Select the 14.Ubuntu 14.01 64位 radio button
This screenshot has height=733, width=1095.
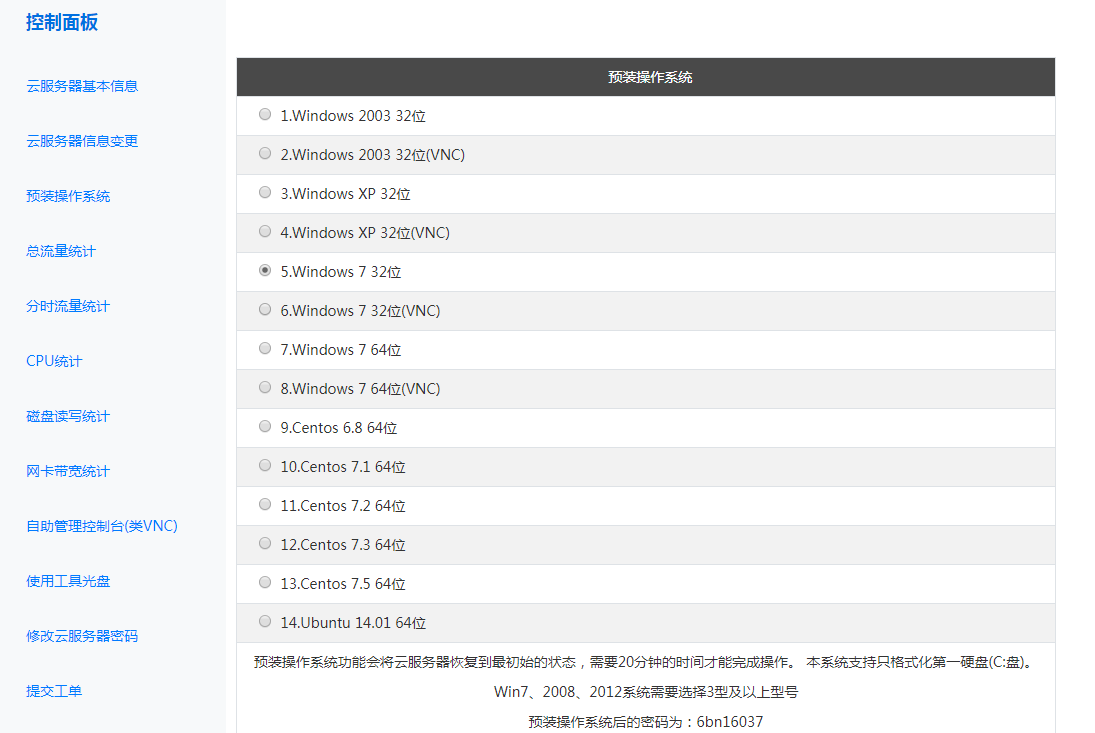point(265,621)
